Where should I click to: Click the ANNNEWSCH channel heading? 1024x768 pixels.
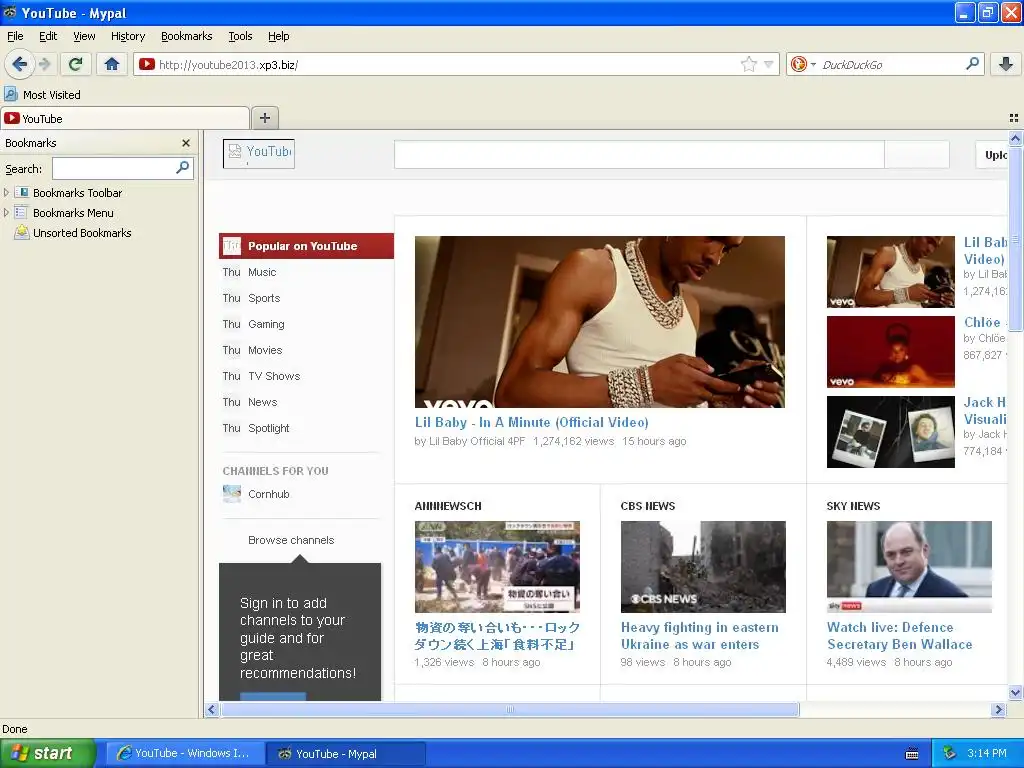point(448,506)
